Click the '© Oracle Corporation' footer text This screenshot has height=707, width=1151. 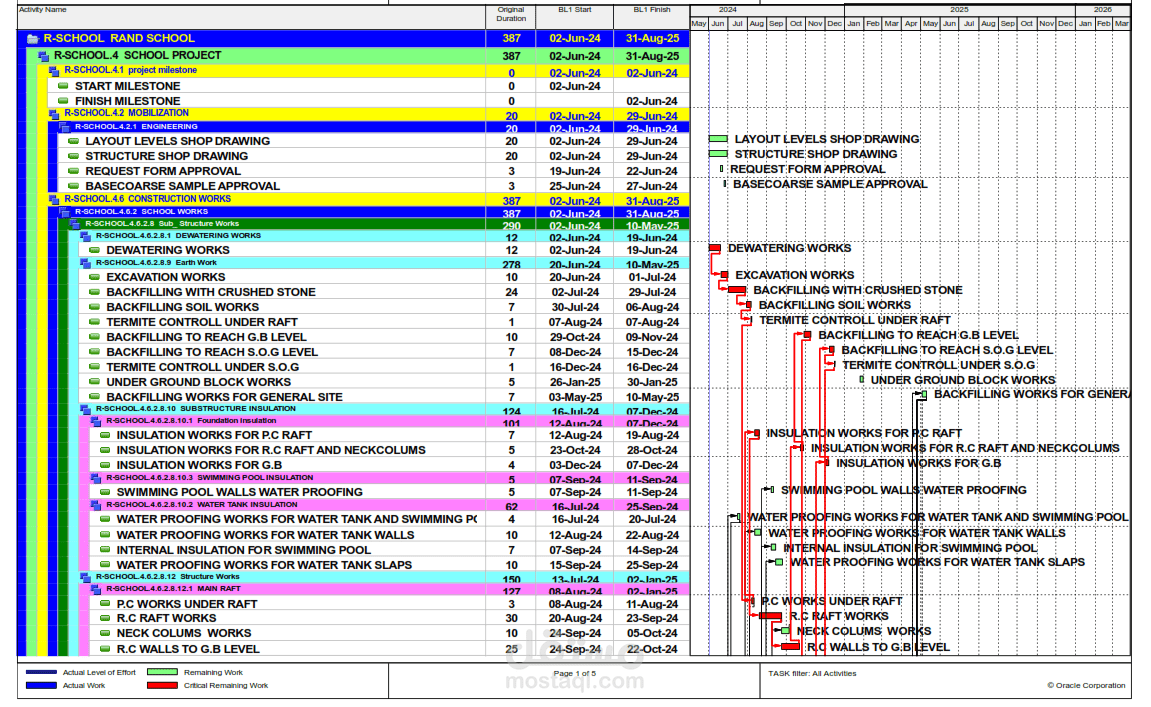1086,686
